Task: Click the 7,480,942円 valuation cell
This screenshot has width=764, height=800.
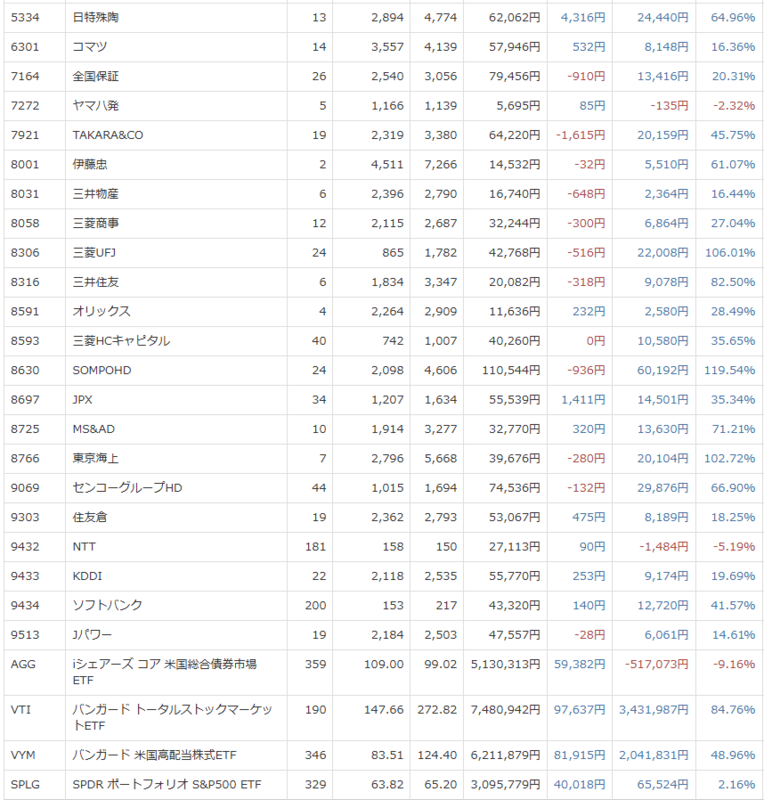Action: (505, 710)
